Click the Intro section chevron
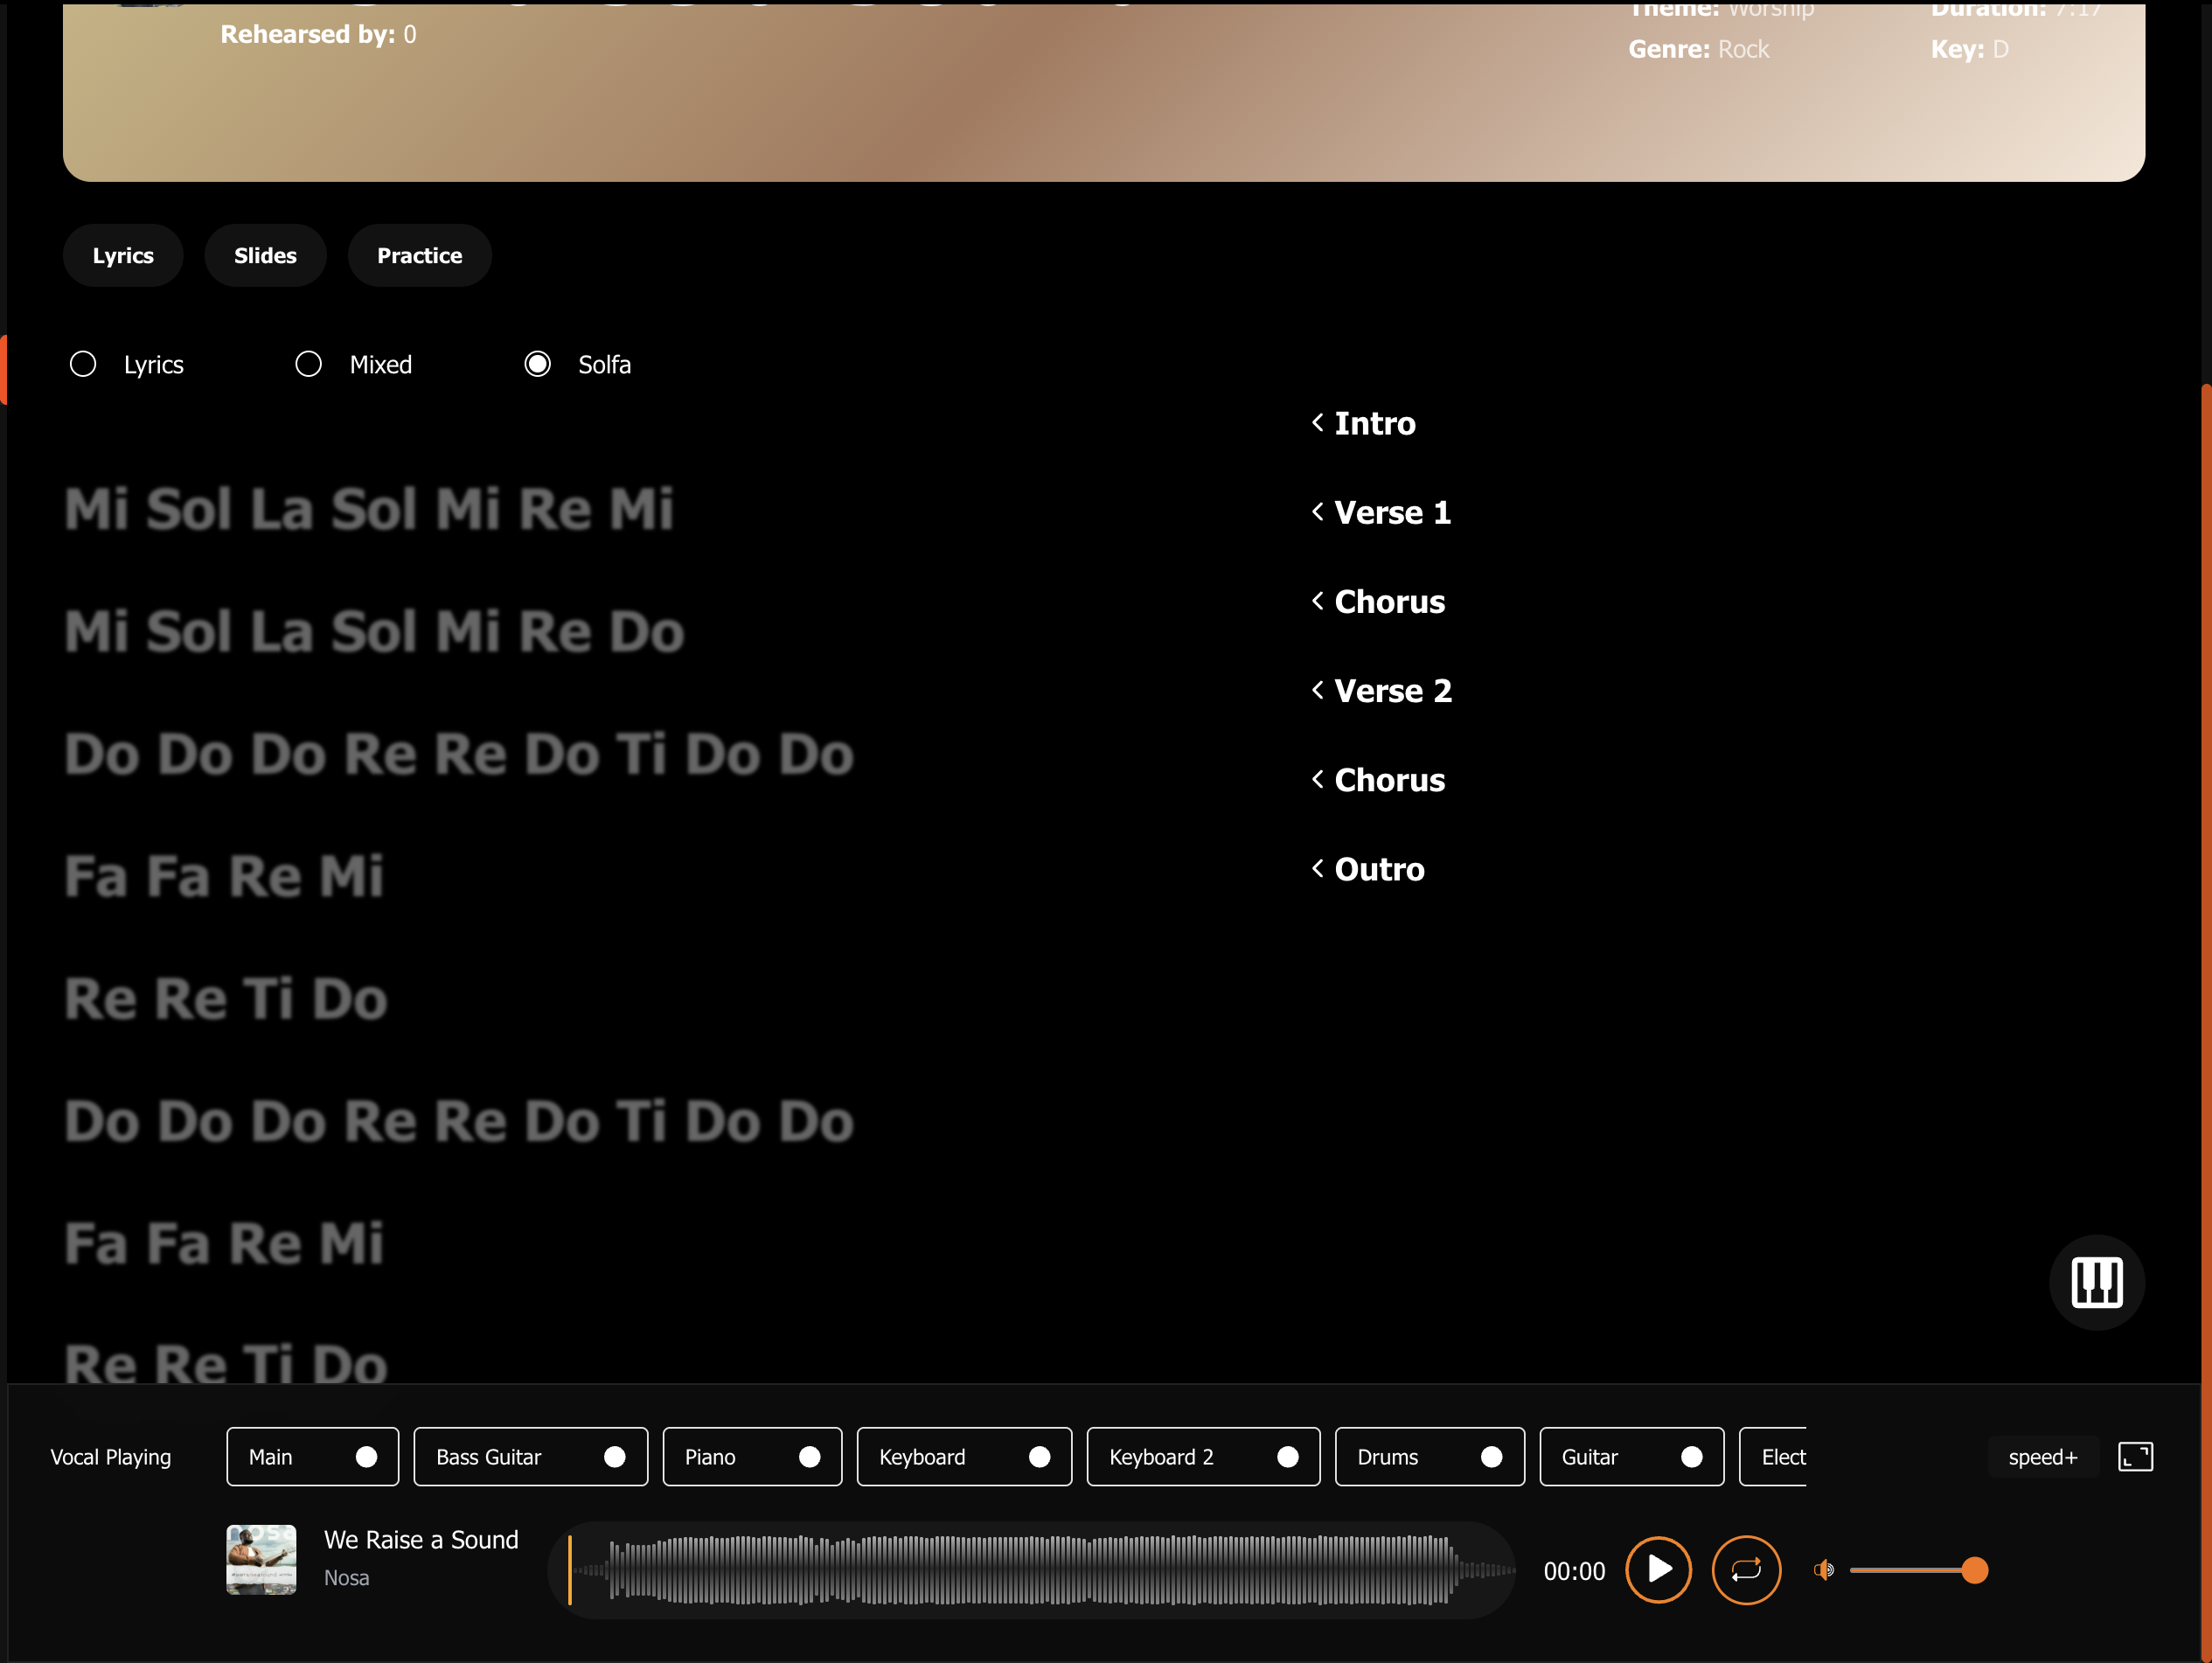This screenshot has width=2212, height=1663. pos(1317,423)
